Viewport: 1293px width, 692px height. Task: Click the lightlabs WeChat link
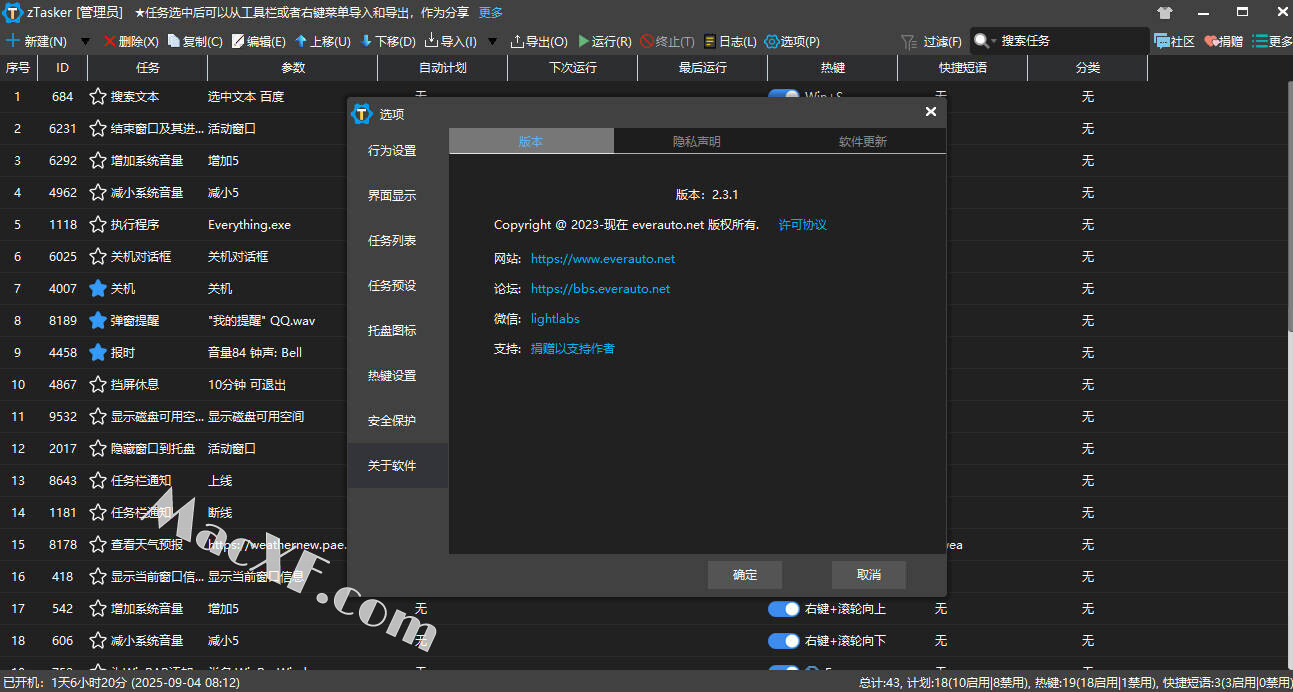tap(555, 319)
